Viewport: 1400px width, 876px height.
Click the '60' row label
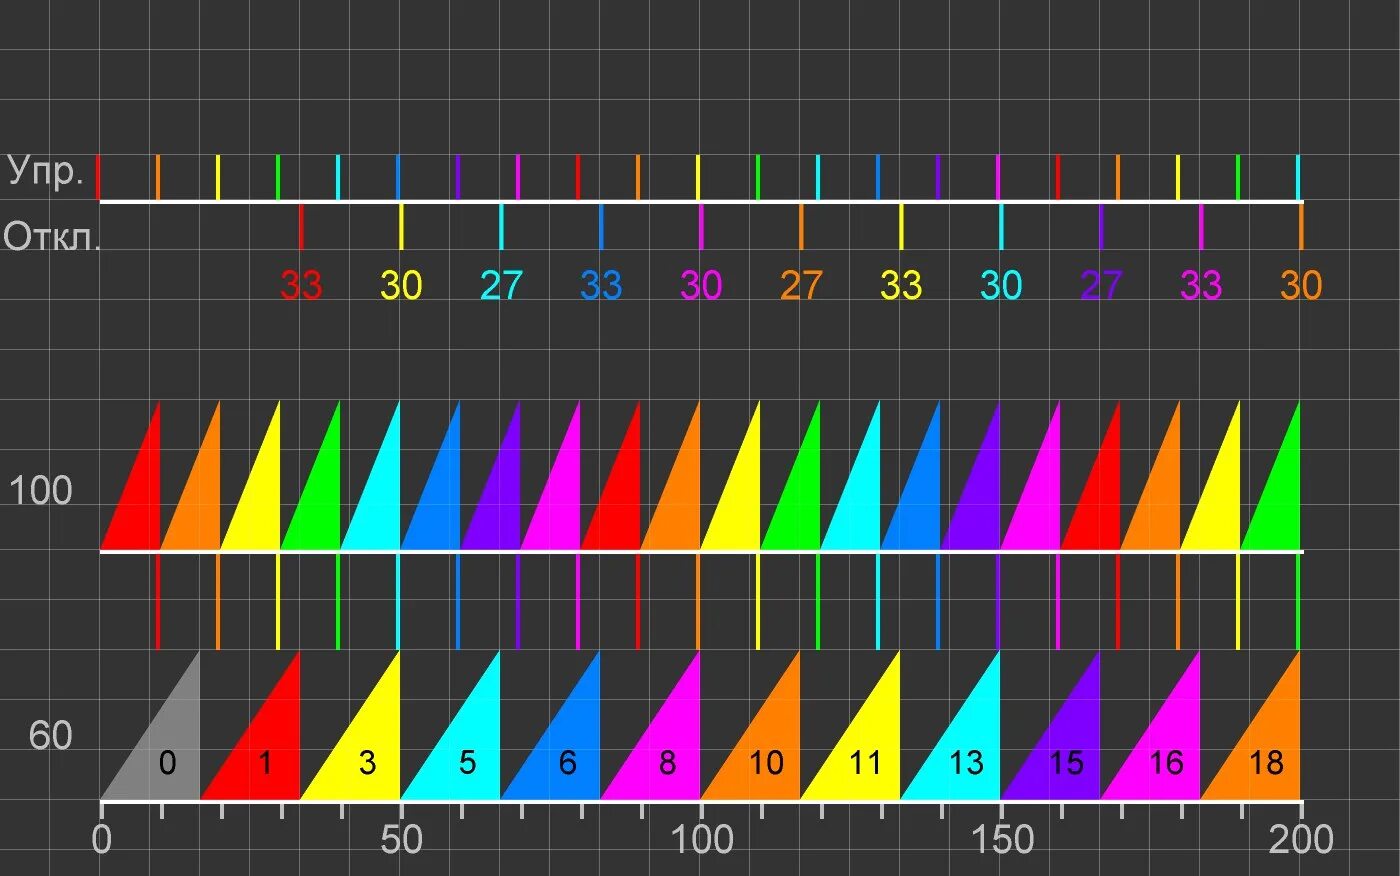(x=50, y=736)
